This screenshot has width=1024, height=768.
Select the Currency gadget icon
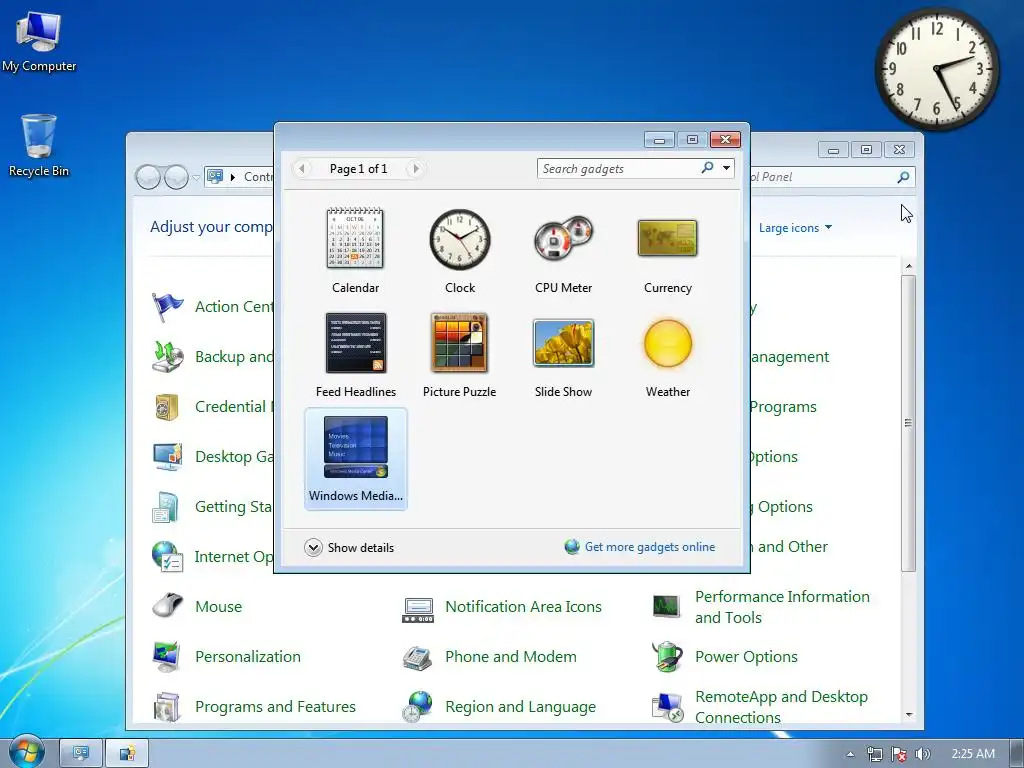click(x=667, y=238)
